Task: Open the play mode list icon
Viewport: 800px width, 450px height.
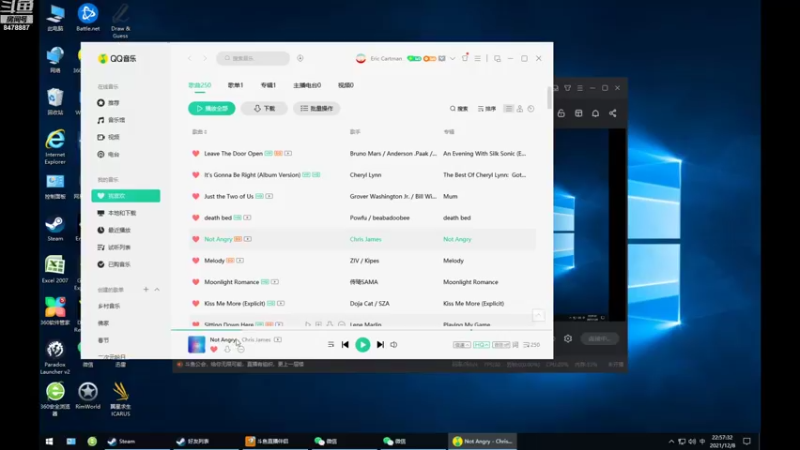Action: coord(331,345)
